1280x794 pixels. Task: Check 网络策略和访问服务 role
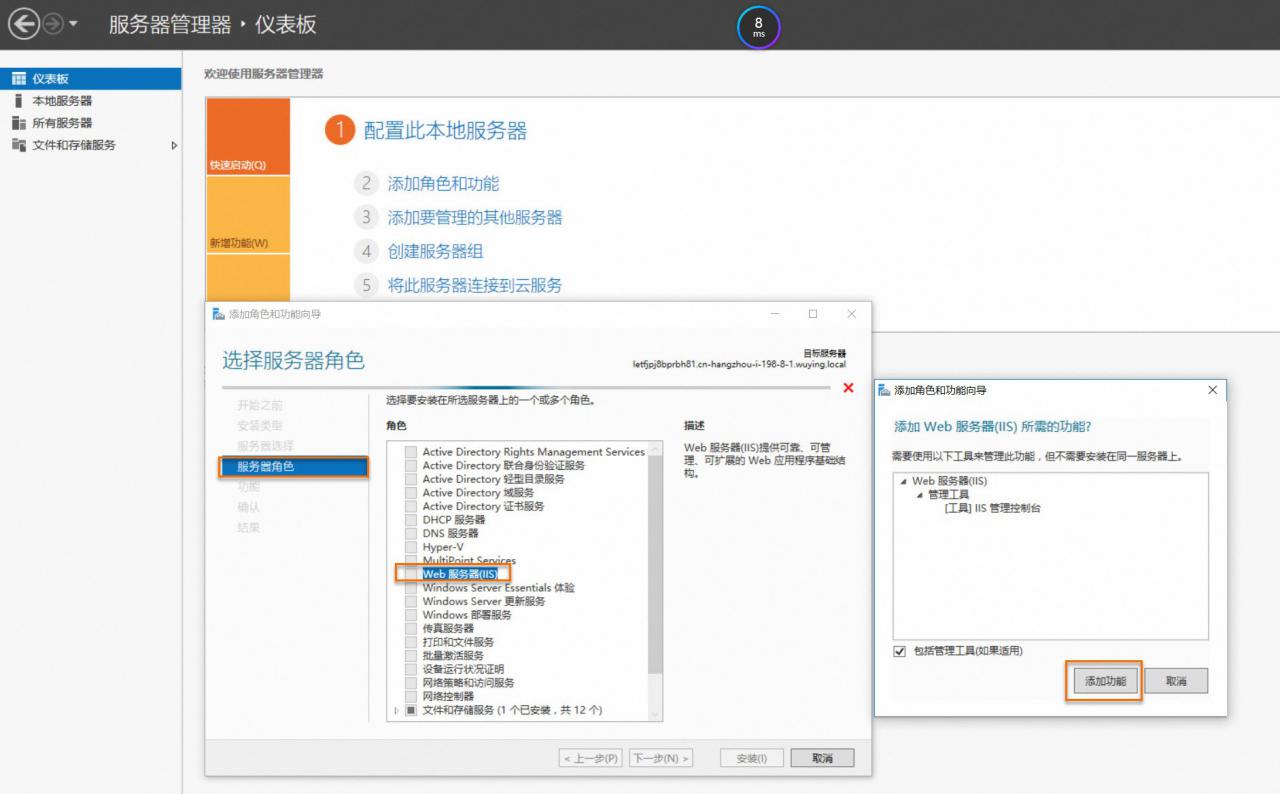[x=411, y=682]
